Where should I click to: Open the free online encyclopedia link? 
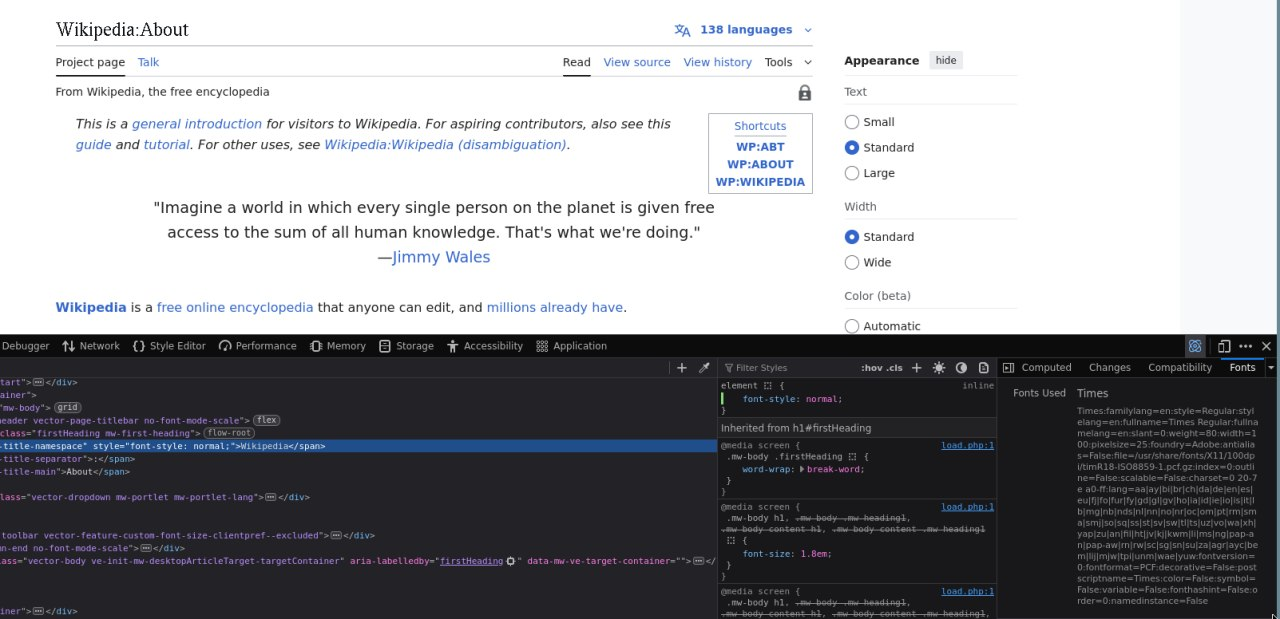[x=235, y=307]
